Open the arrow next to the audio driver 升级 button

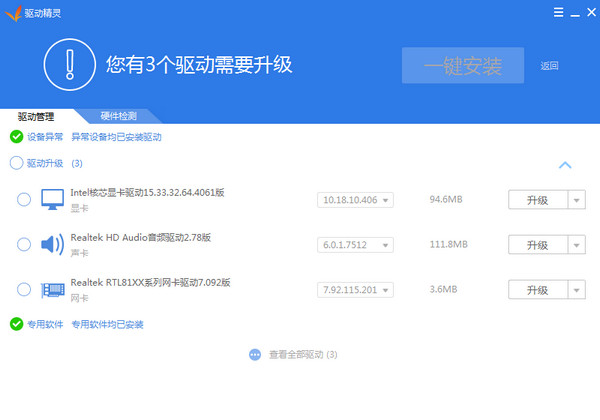(x=576, y=245)
